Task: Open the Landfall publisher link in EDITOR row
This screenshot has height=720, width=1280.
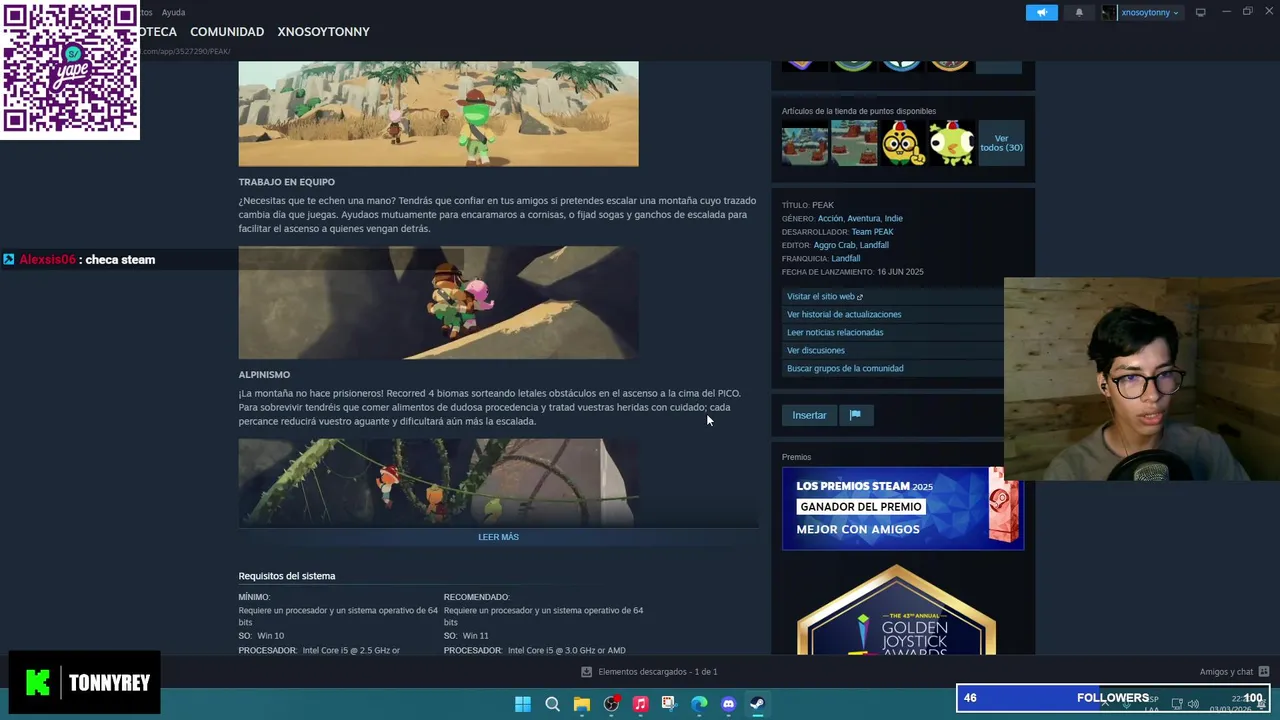Action: (874, 245)
